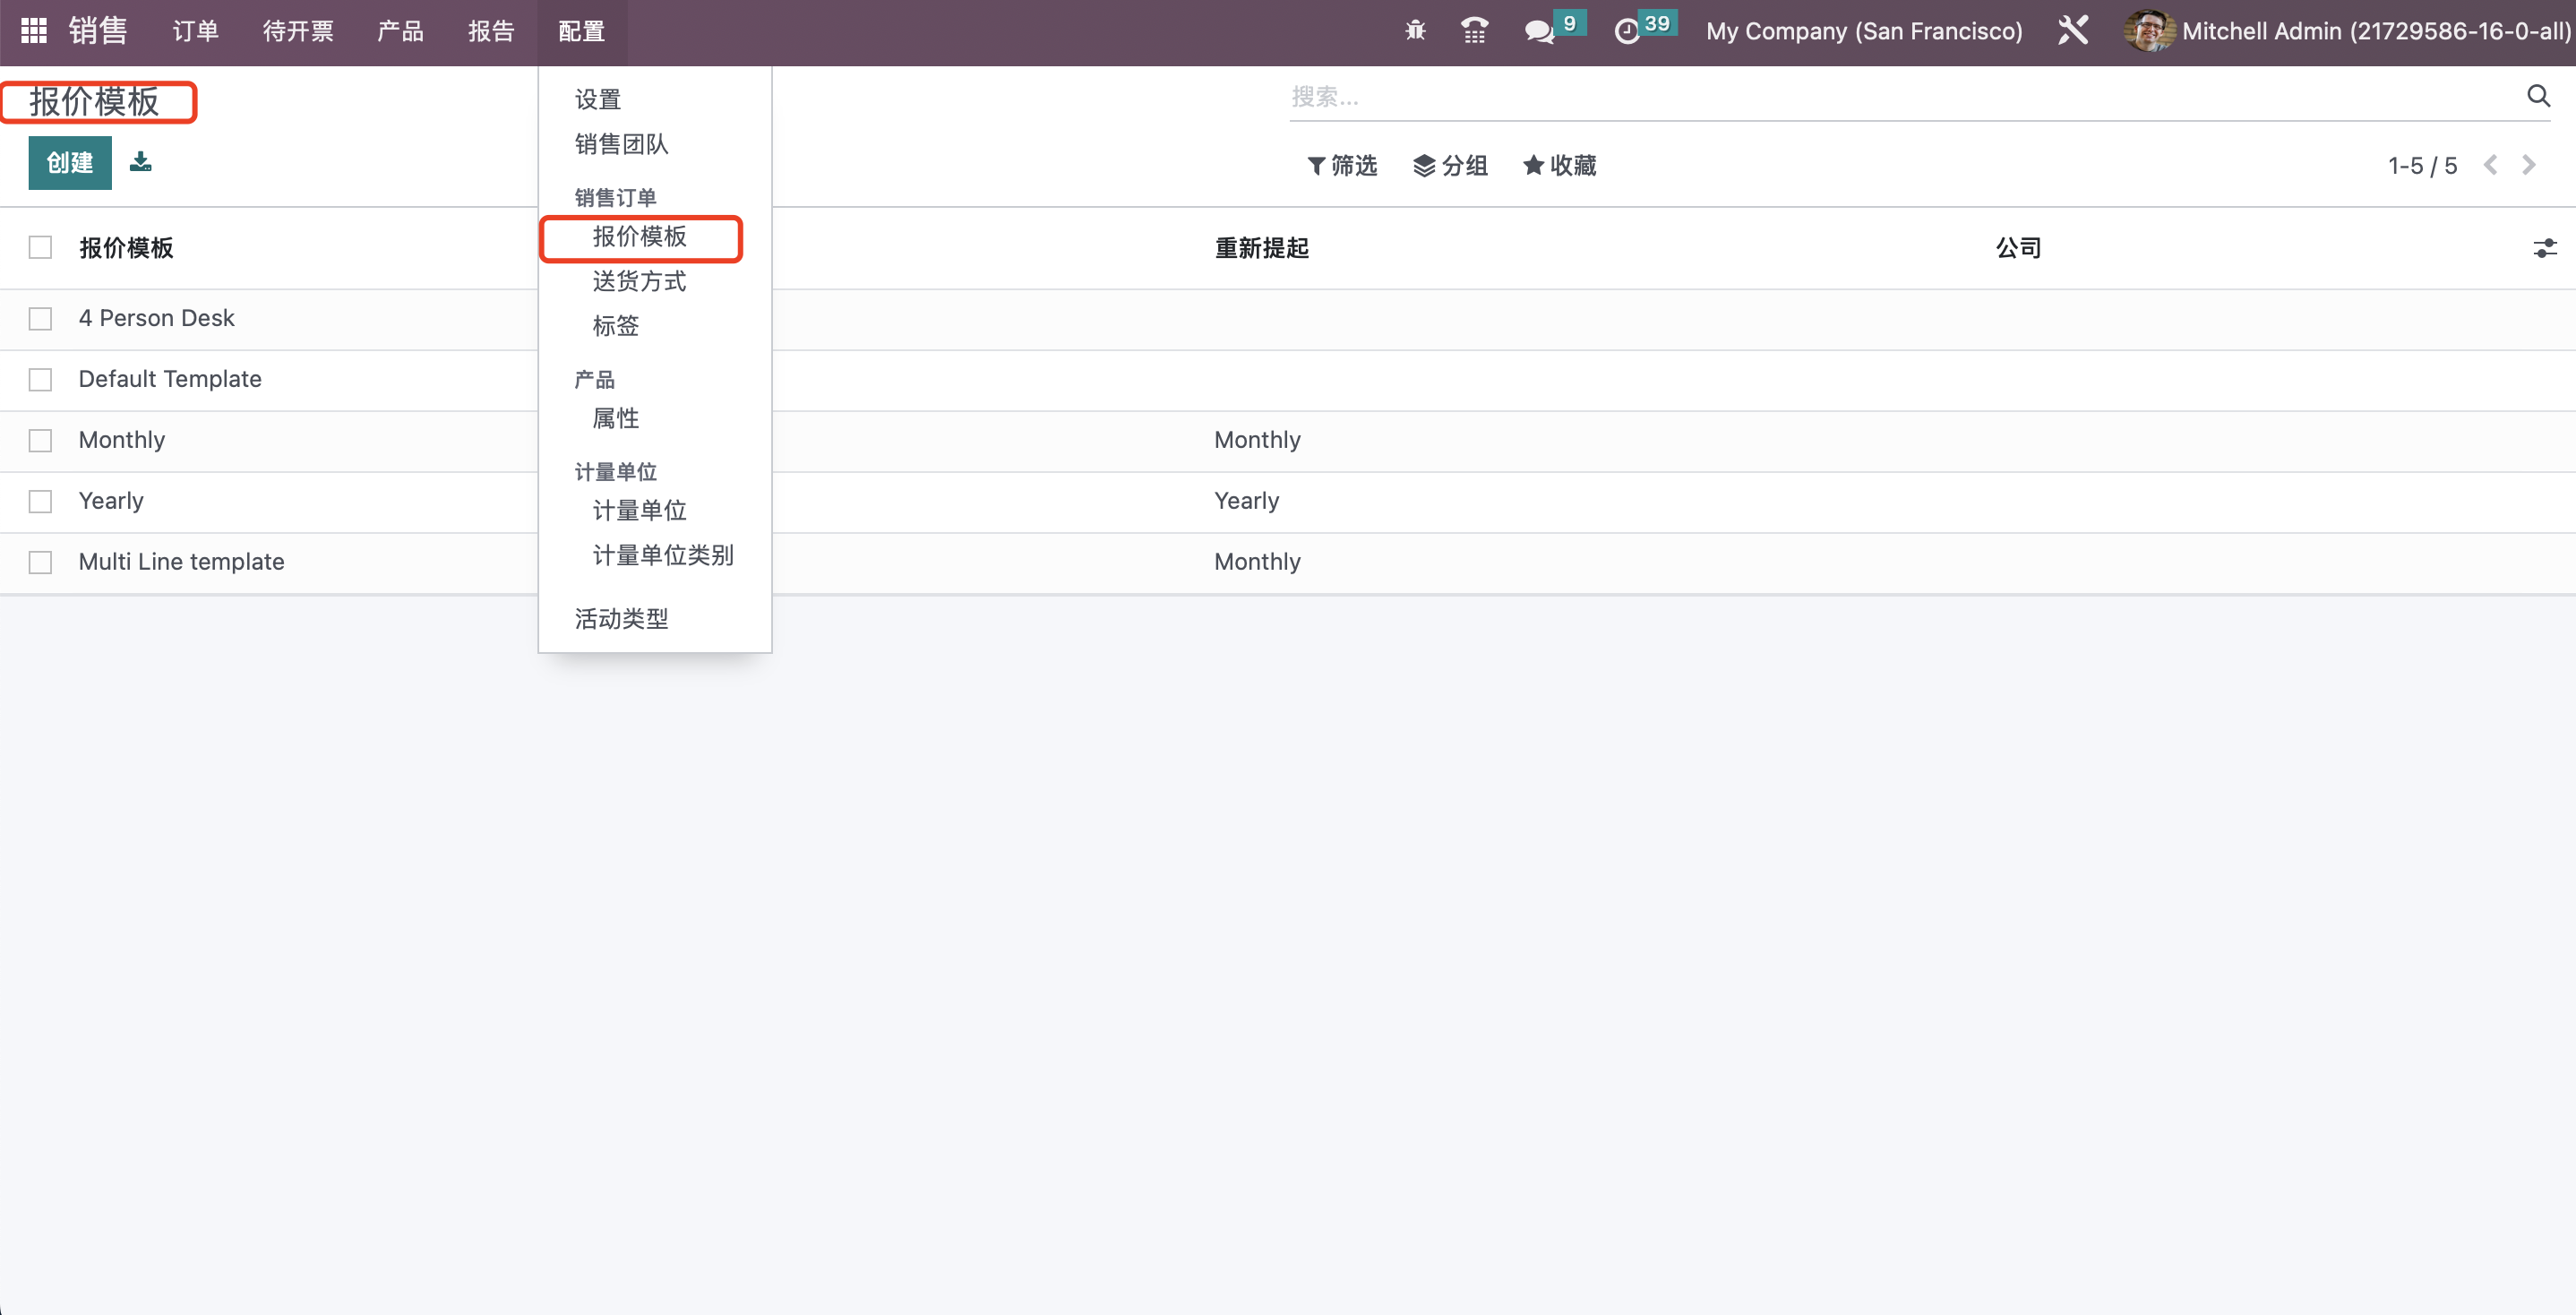Open the Default Template record
Screen dimensions: 2576x1315
(170, 379)
